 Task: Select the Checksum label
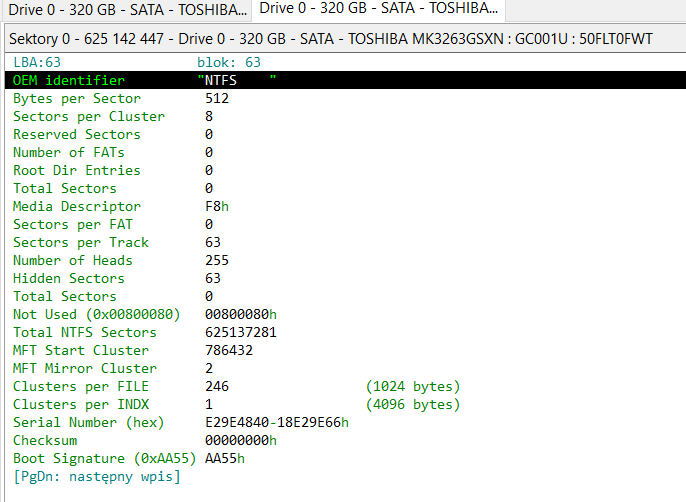coord(45,440)
